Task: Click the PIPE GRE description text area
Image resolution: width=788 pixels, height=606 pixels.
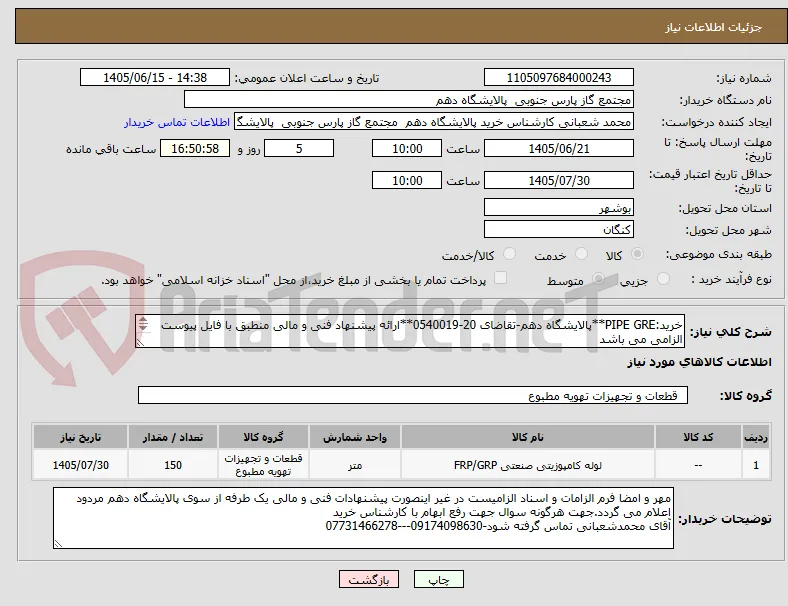Action: (410, 331)
